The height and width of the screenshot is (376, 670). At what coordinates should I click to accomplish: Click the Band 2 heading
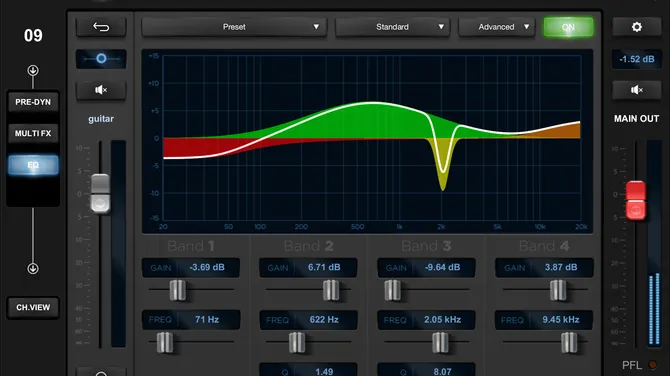point(308,246)
